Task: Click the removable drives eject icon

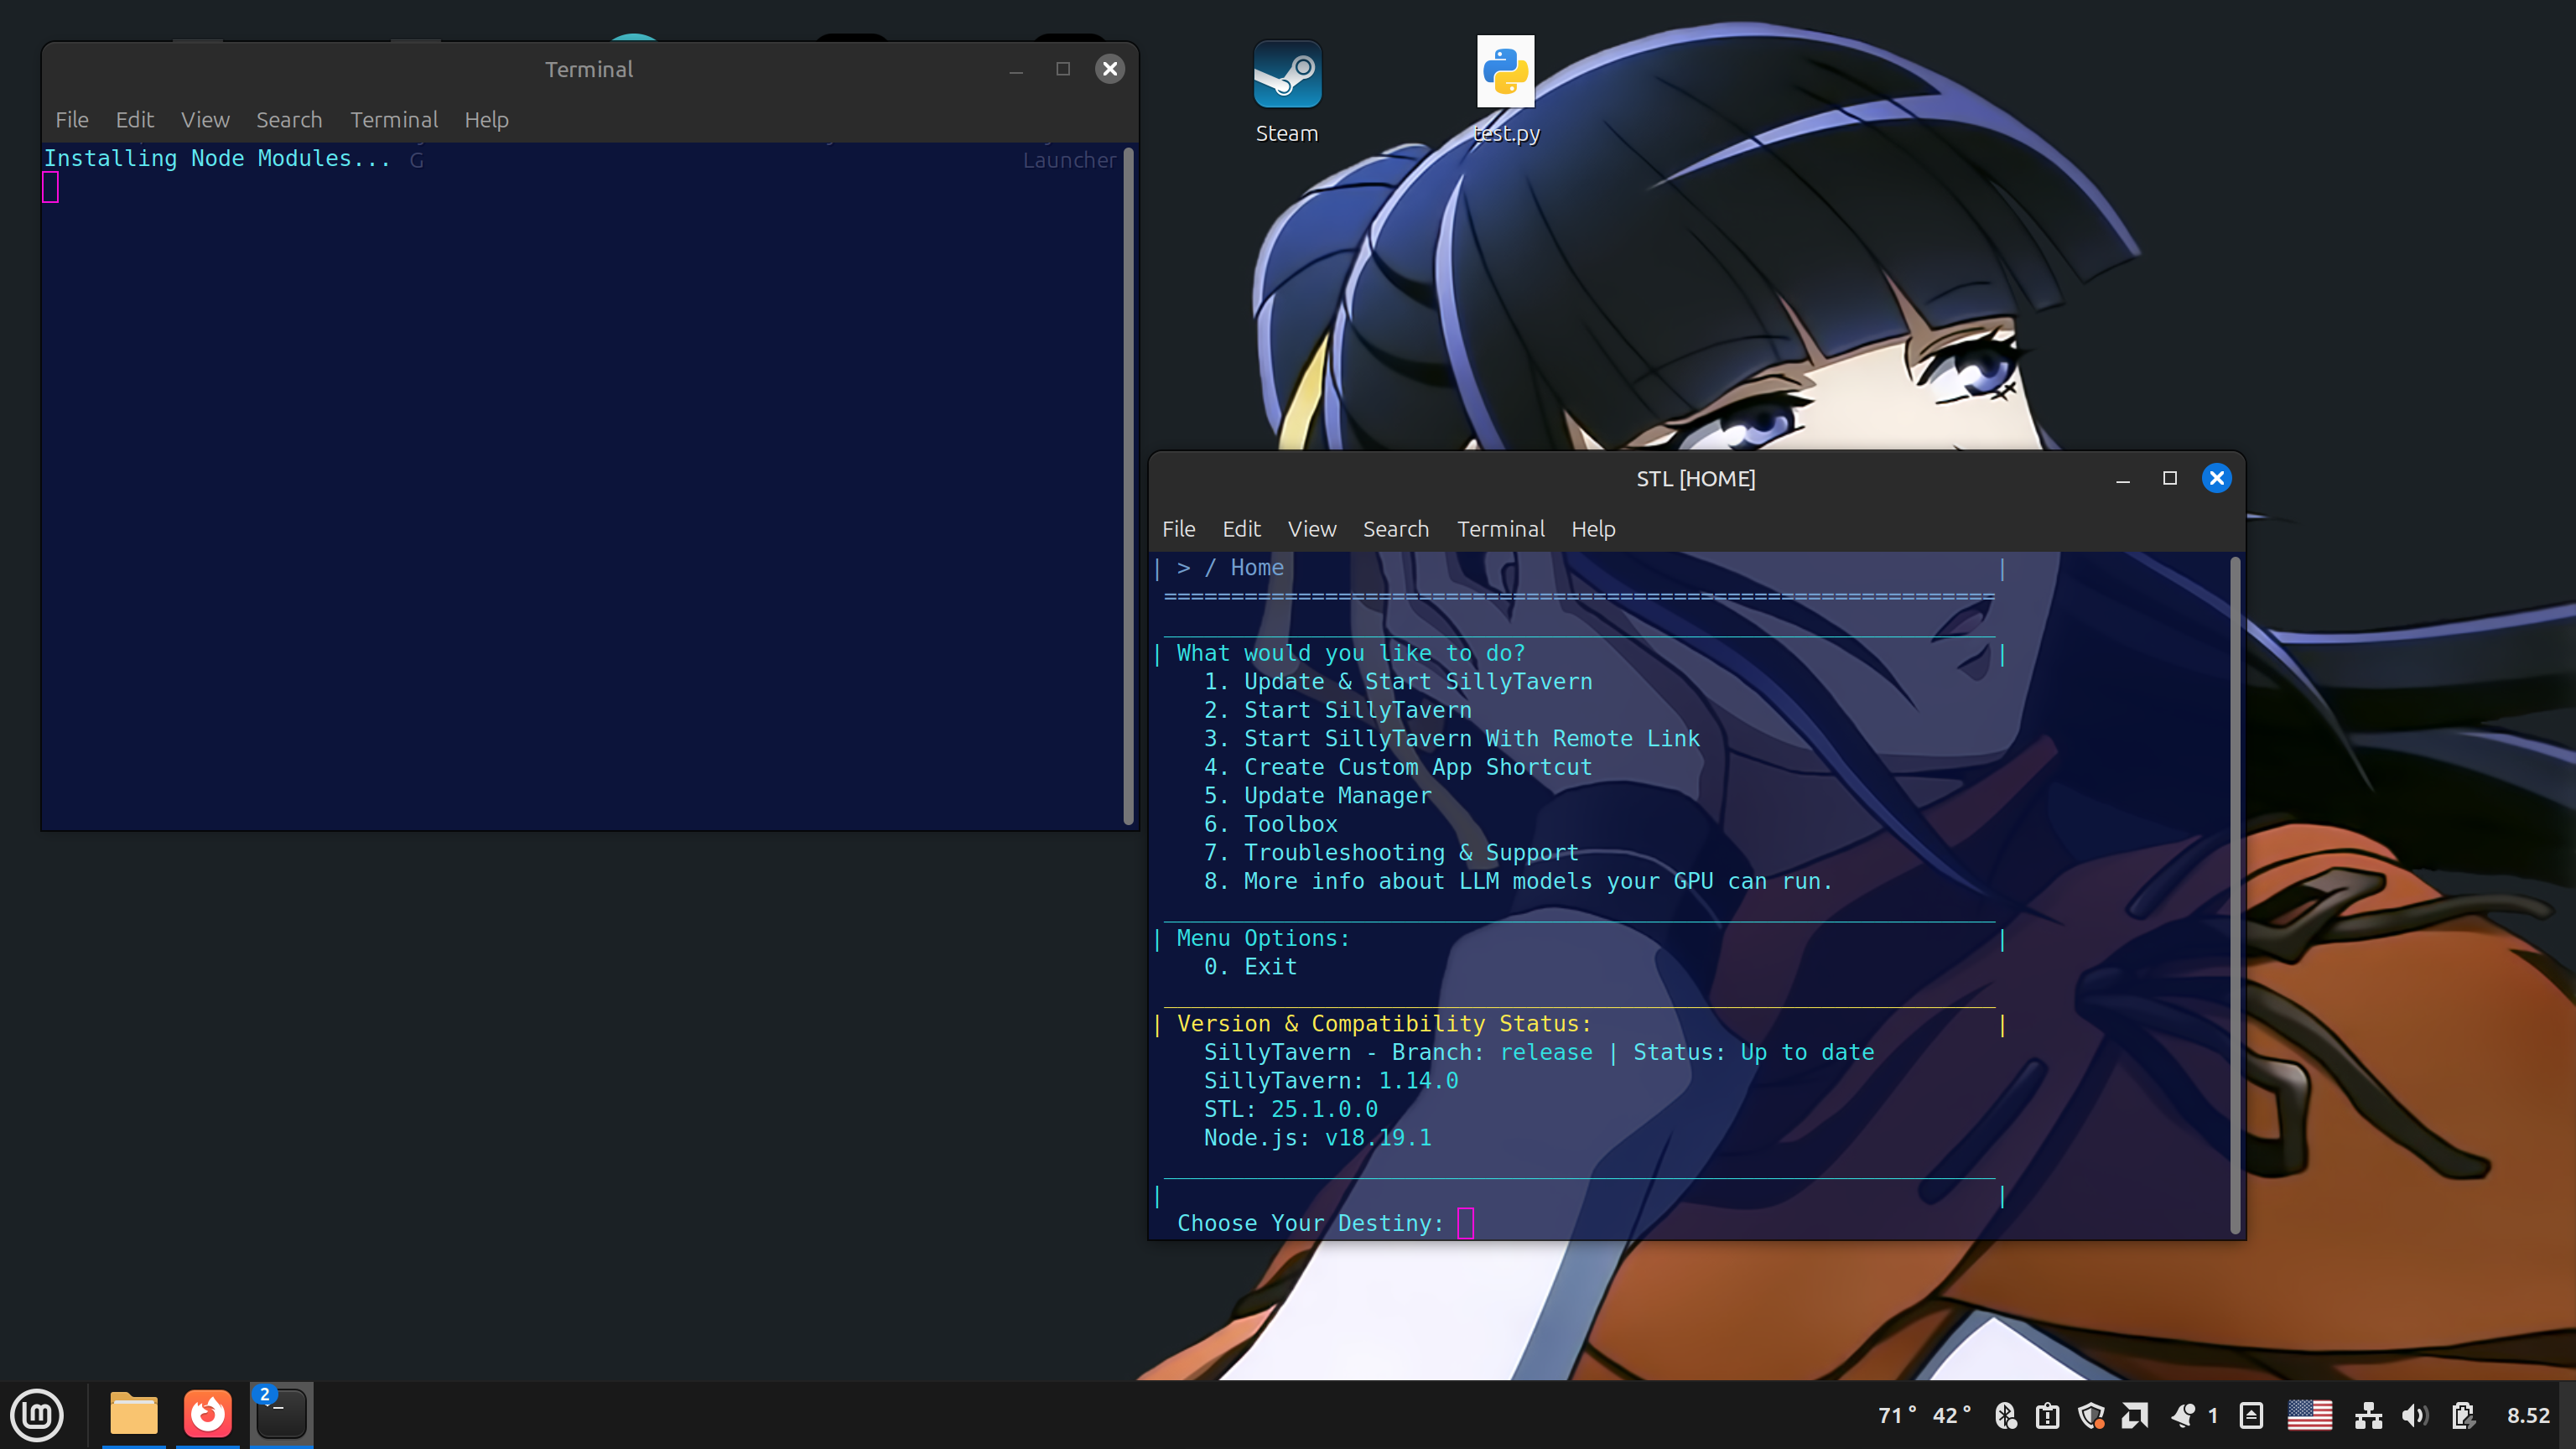Action: pos(2251,1415)
